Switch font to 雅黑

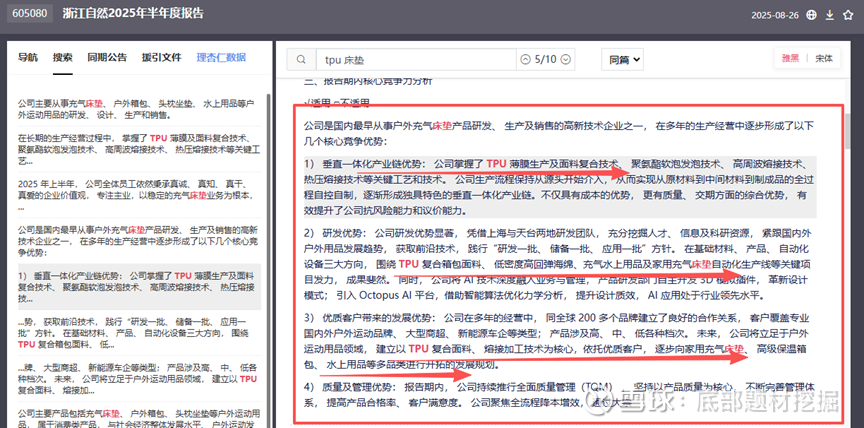pyautogui.click(x=790, y=59)
